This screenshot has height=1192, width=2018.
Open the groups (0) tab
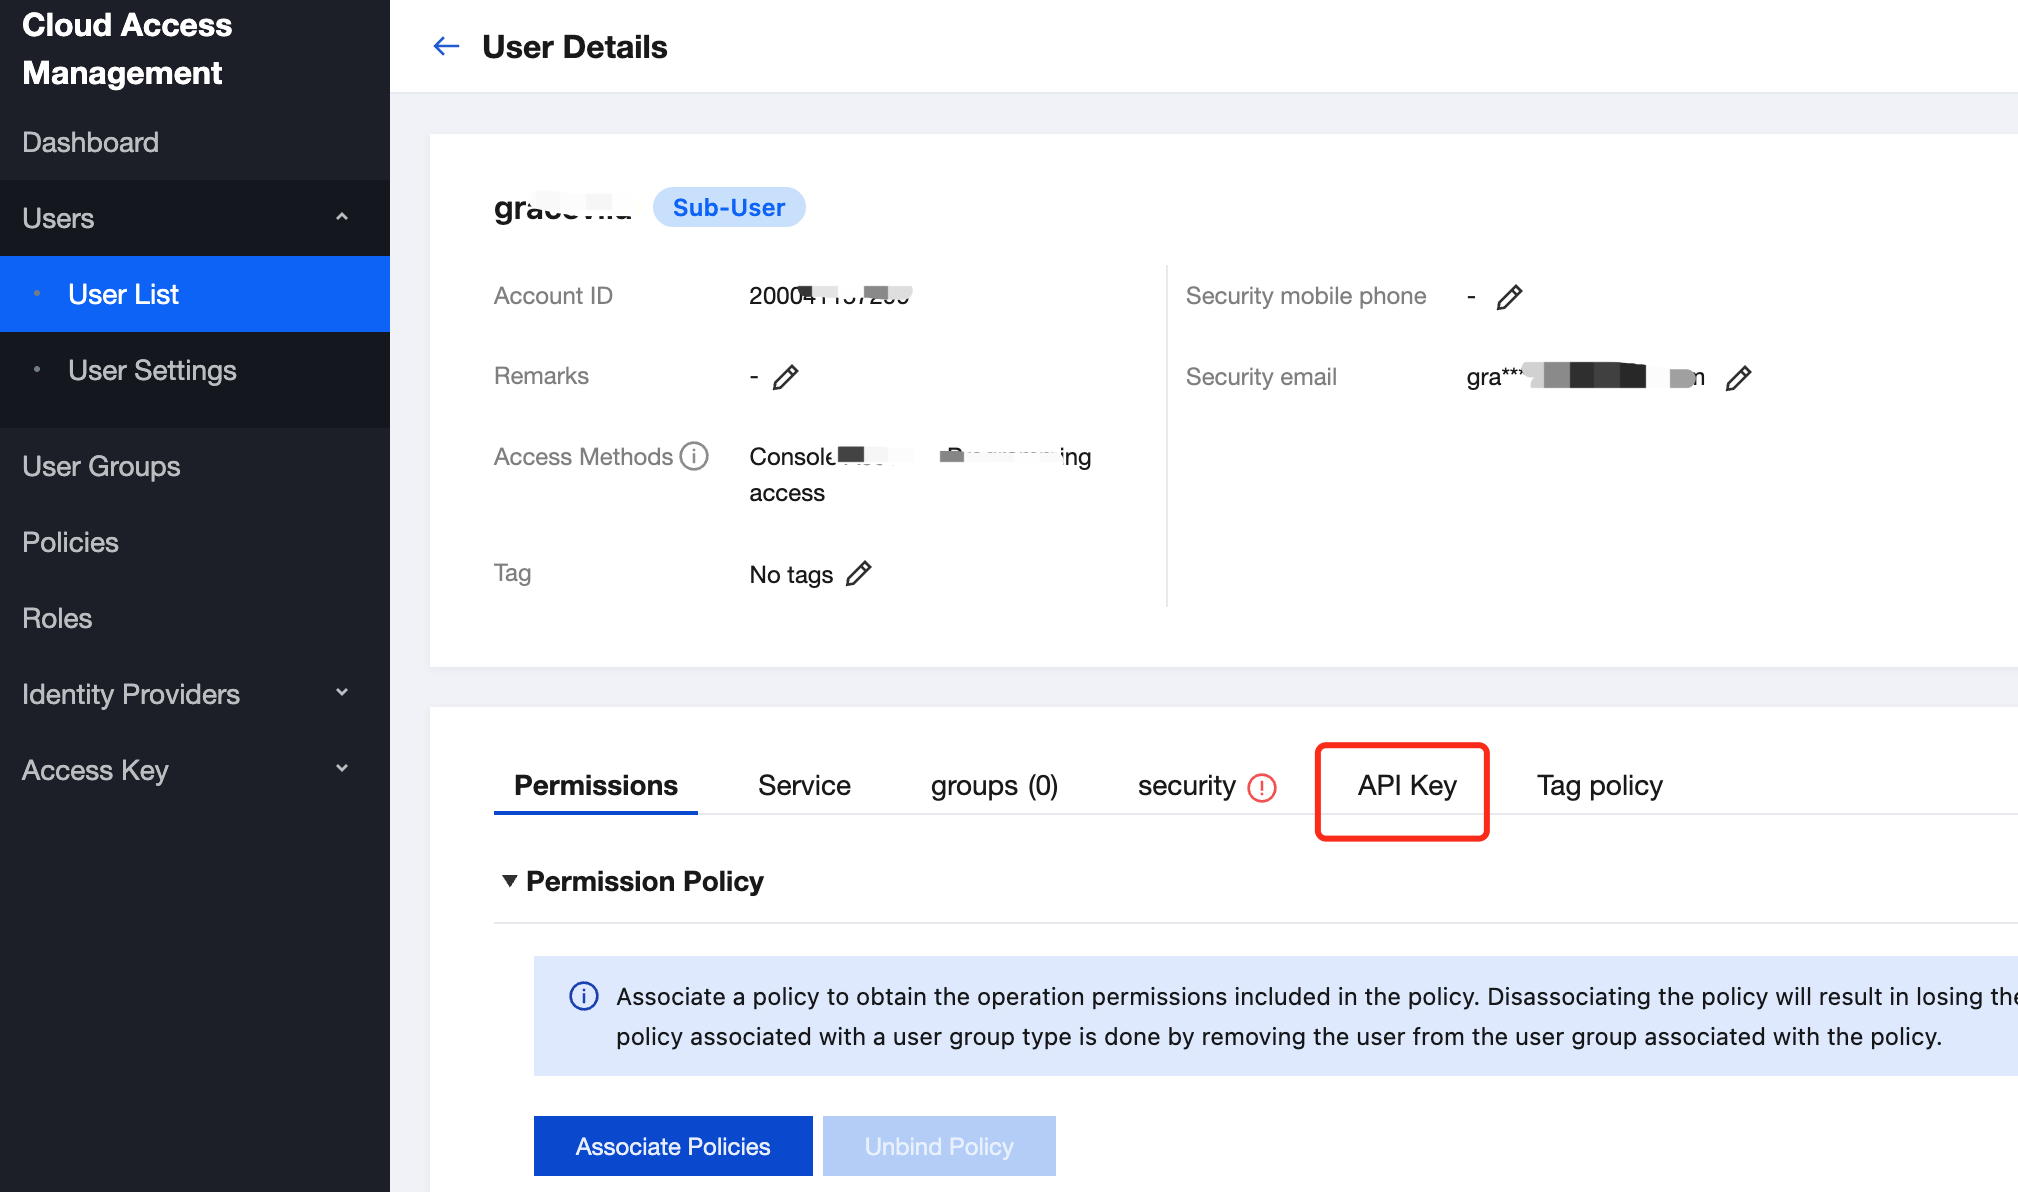(x=994, y=786)
